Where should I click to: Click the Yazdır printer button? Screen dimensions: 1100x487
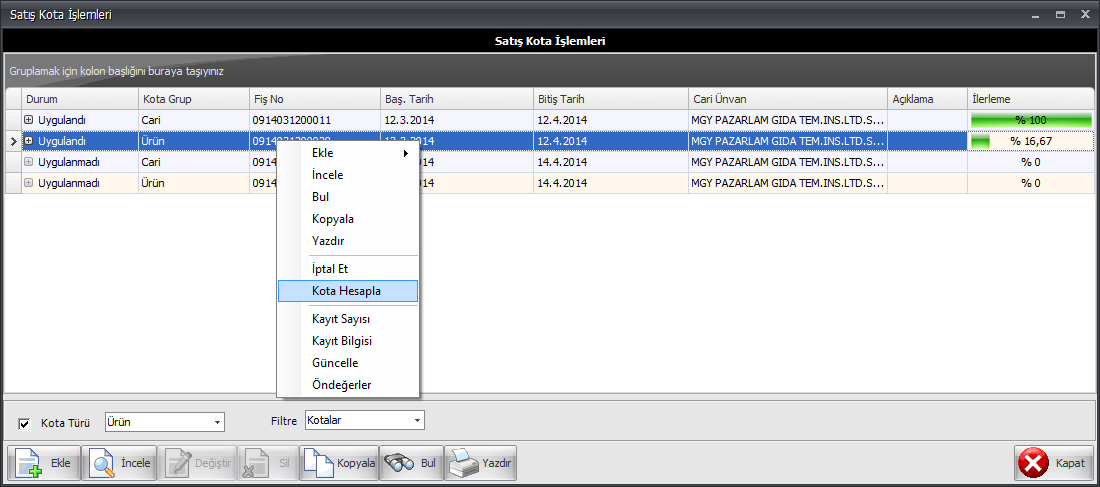481,463
